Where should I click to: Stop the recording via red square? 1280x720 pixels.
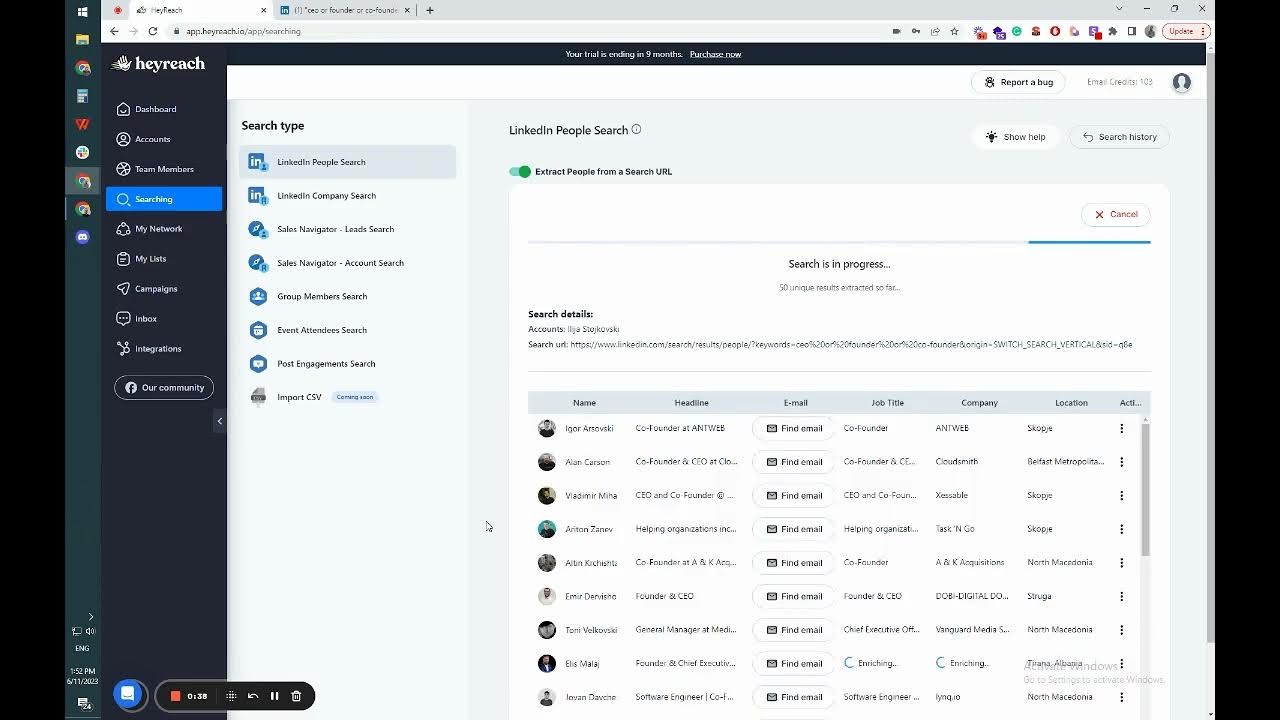(175, 696)
